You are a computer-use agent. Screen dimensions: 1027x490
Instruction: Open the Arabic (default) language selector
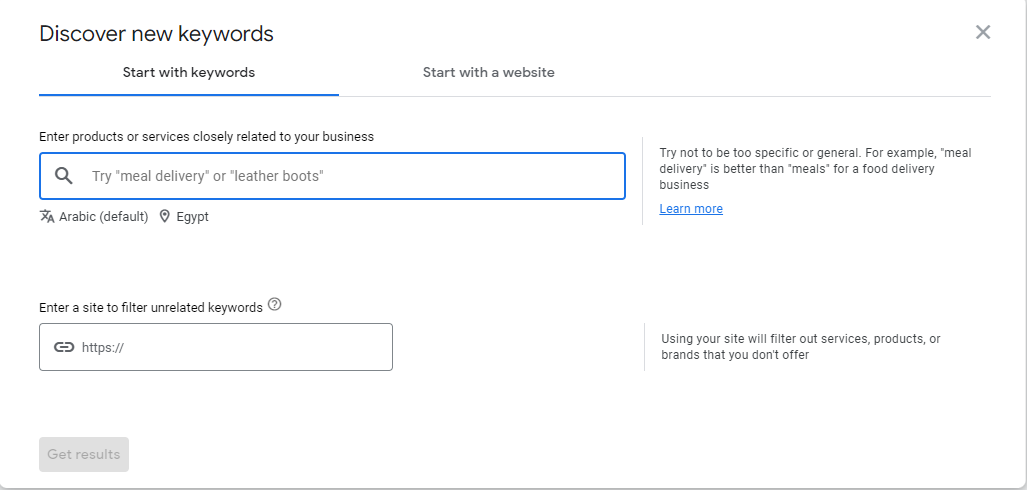click(x=103, y=216)
